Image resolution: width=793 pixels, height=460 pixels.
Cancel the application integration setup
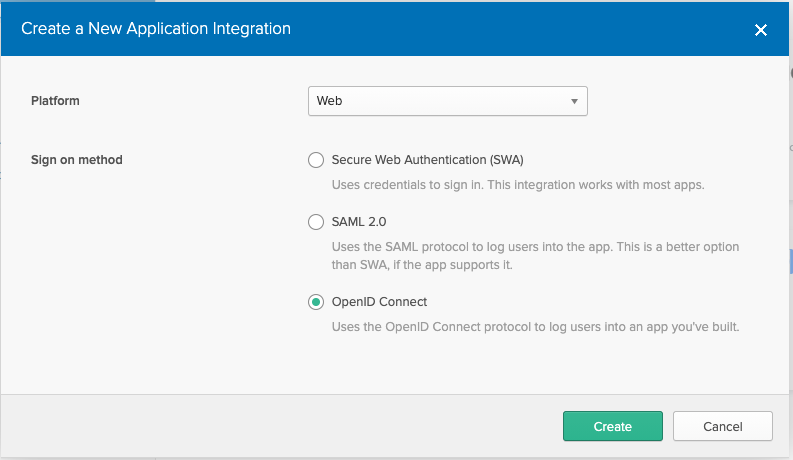pyautogui.click(x=722, y=426)
